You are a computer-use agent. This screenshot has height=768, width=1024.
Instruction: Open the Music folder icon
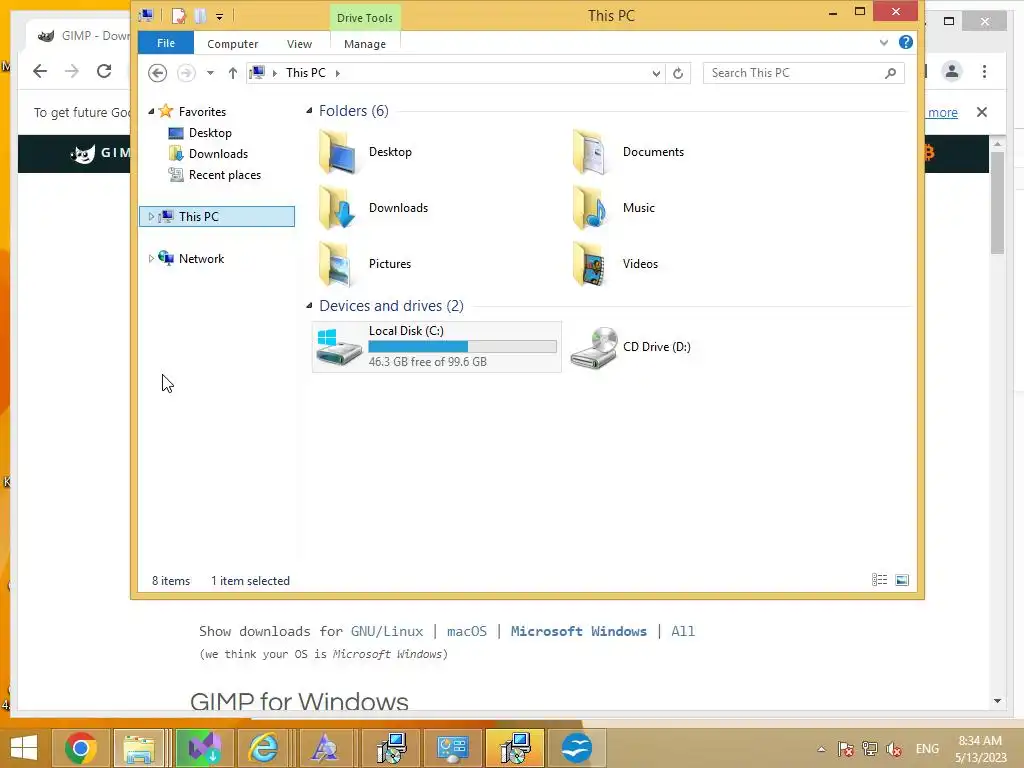[590, 208]
